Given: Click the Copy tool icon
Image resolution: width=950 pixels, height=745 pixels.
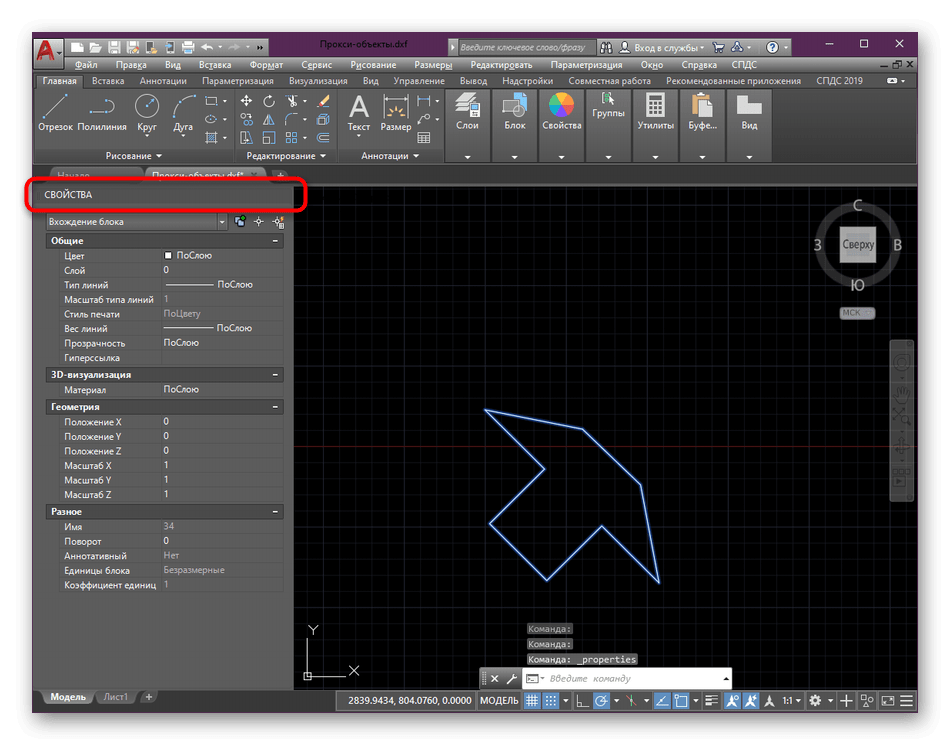Looking at the screenshot, I should (246, 119).
